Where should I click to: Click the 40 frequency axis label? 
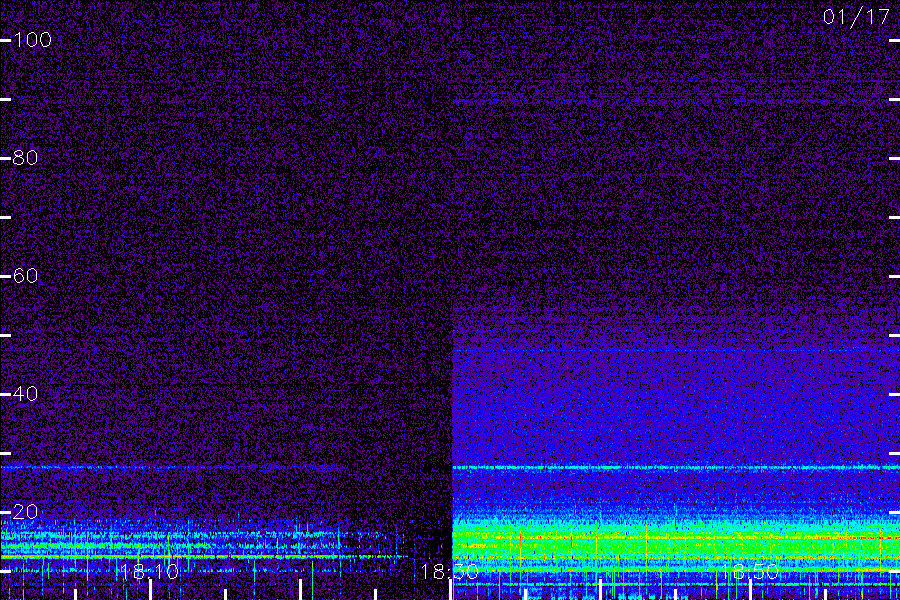(26, 394)
